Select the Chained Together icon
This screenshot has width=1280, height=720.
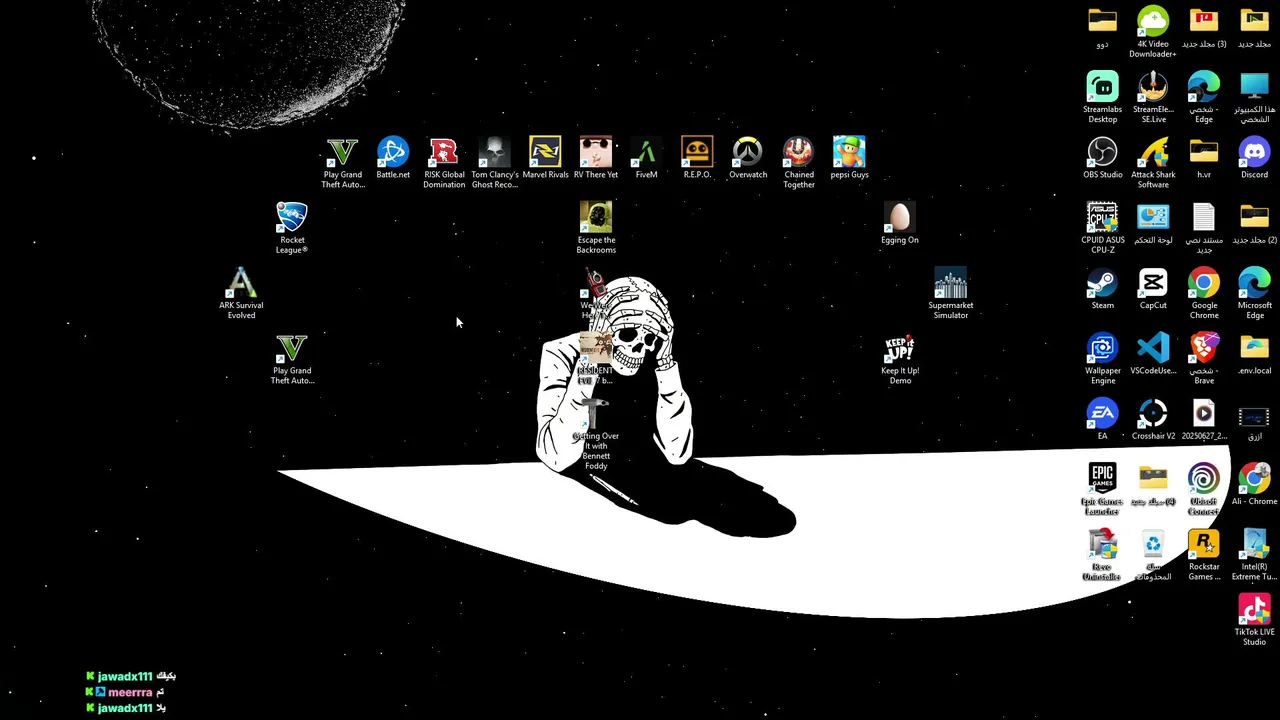tap(799, 162)
